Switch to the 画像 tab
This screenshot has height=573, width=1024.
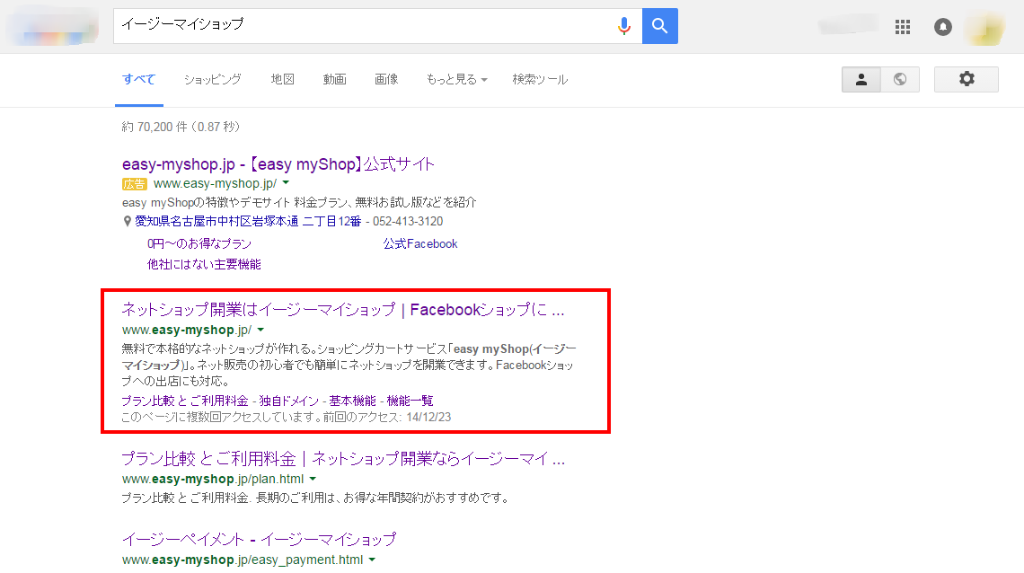(x=386, y=79)
